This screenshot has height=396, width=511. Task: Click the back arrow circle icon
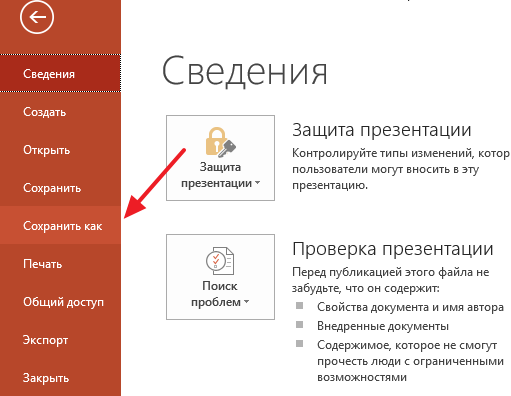pos(37,17)
